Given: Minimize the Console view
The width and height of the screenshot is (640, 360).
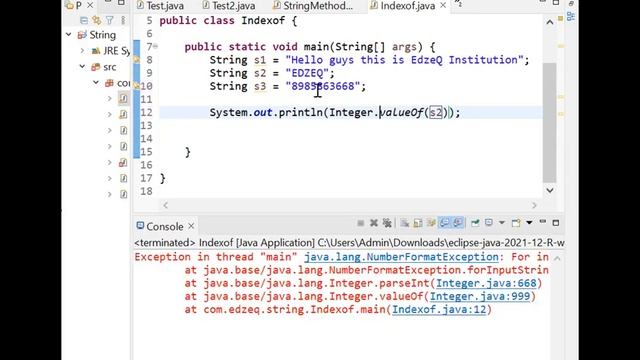Looking at the screenshot, I should (x=542, y=222).
